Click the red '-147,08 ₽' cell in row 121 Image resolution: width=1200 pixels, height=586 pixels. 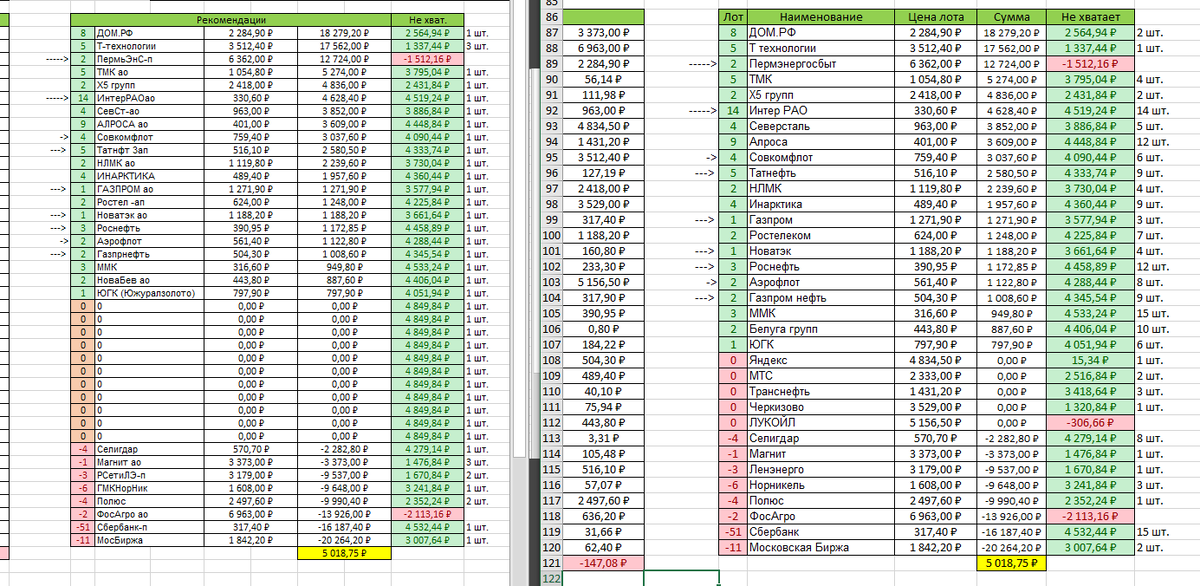click(603, 562)
